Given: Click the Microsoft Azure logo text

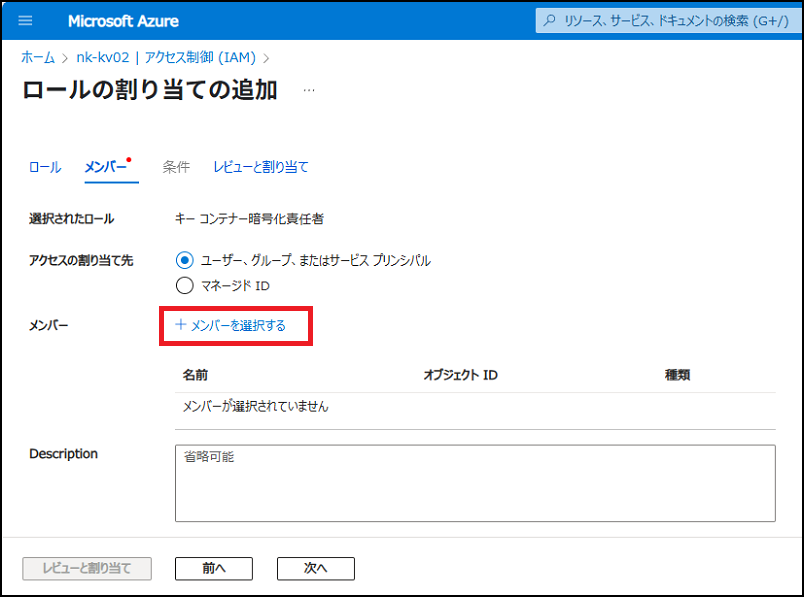Looking at the screenshot, I should click(x=123, y=21).
